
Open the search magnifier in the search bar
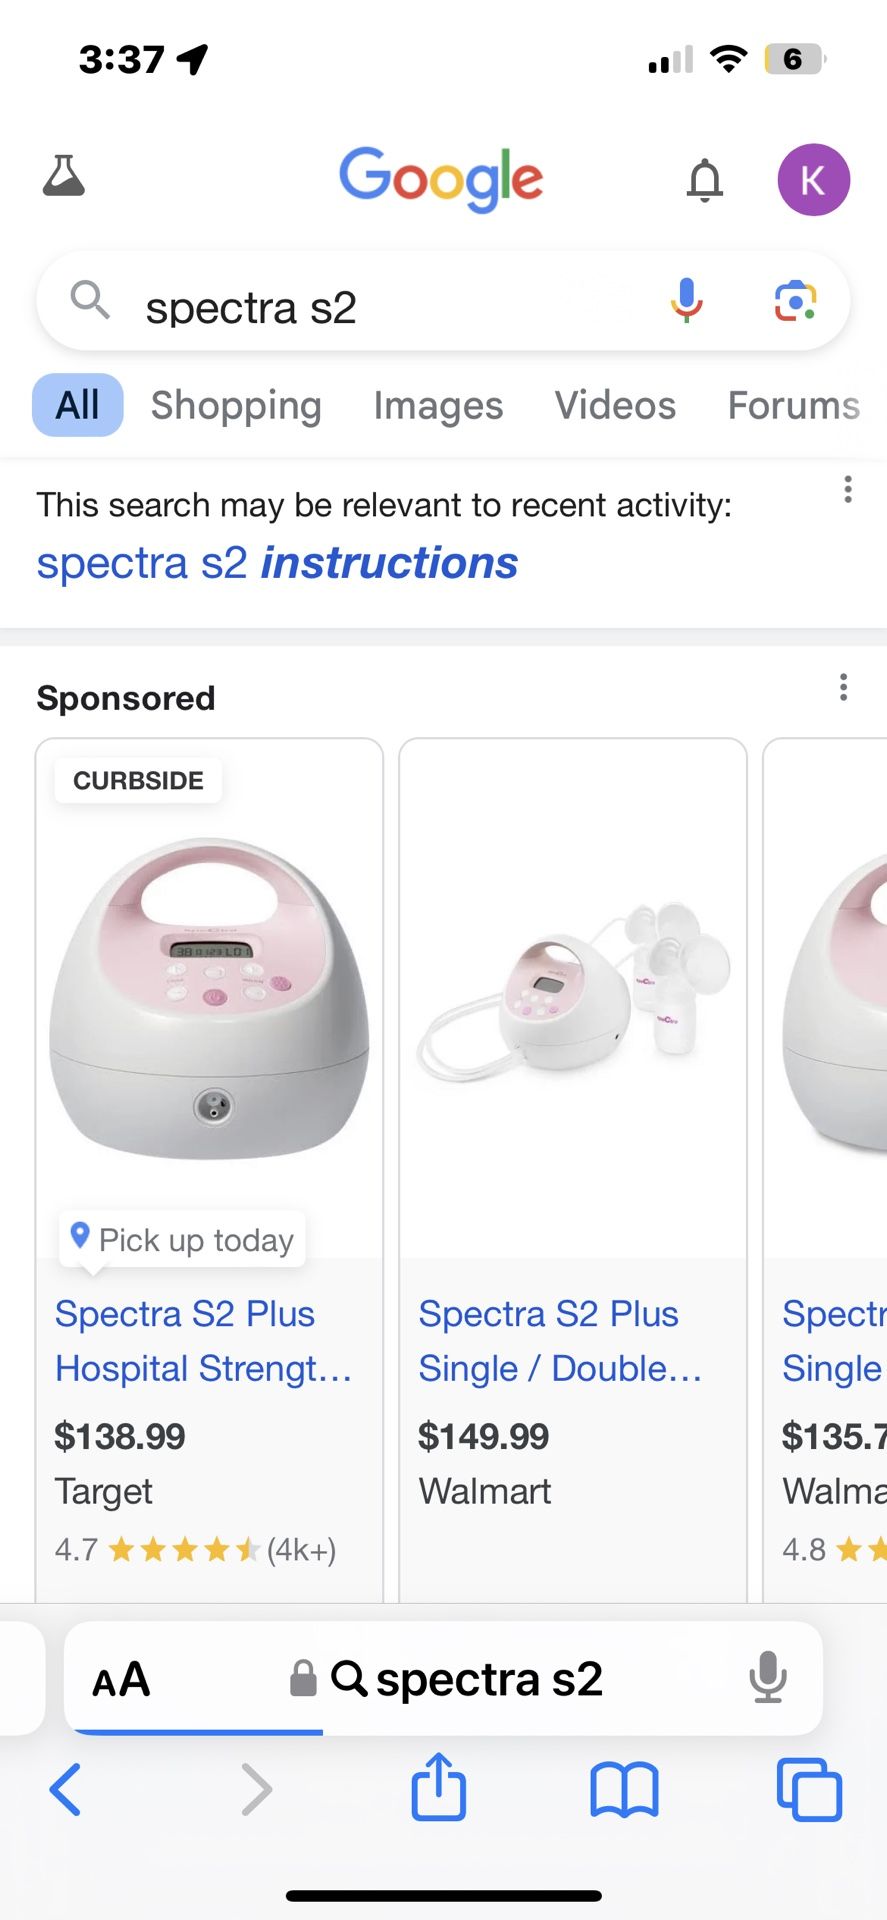pos(88,301)
